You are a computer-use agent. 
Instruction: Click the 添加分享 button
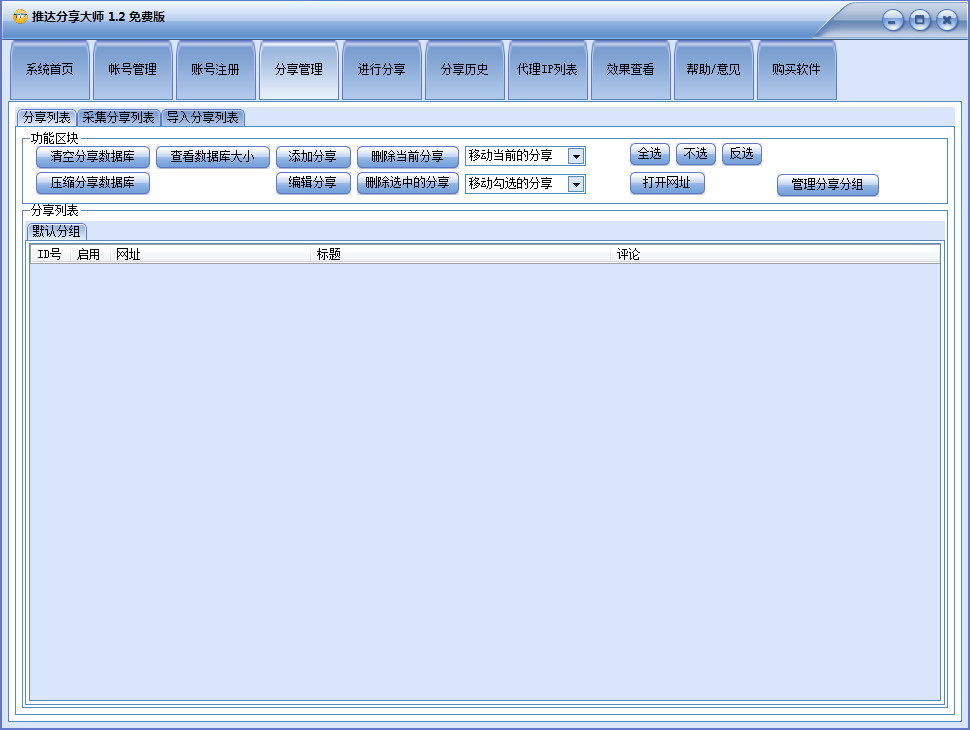[x=313, y=157]
